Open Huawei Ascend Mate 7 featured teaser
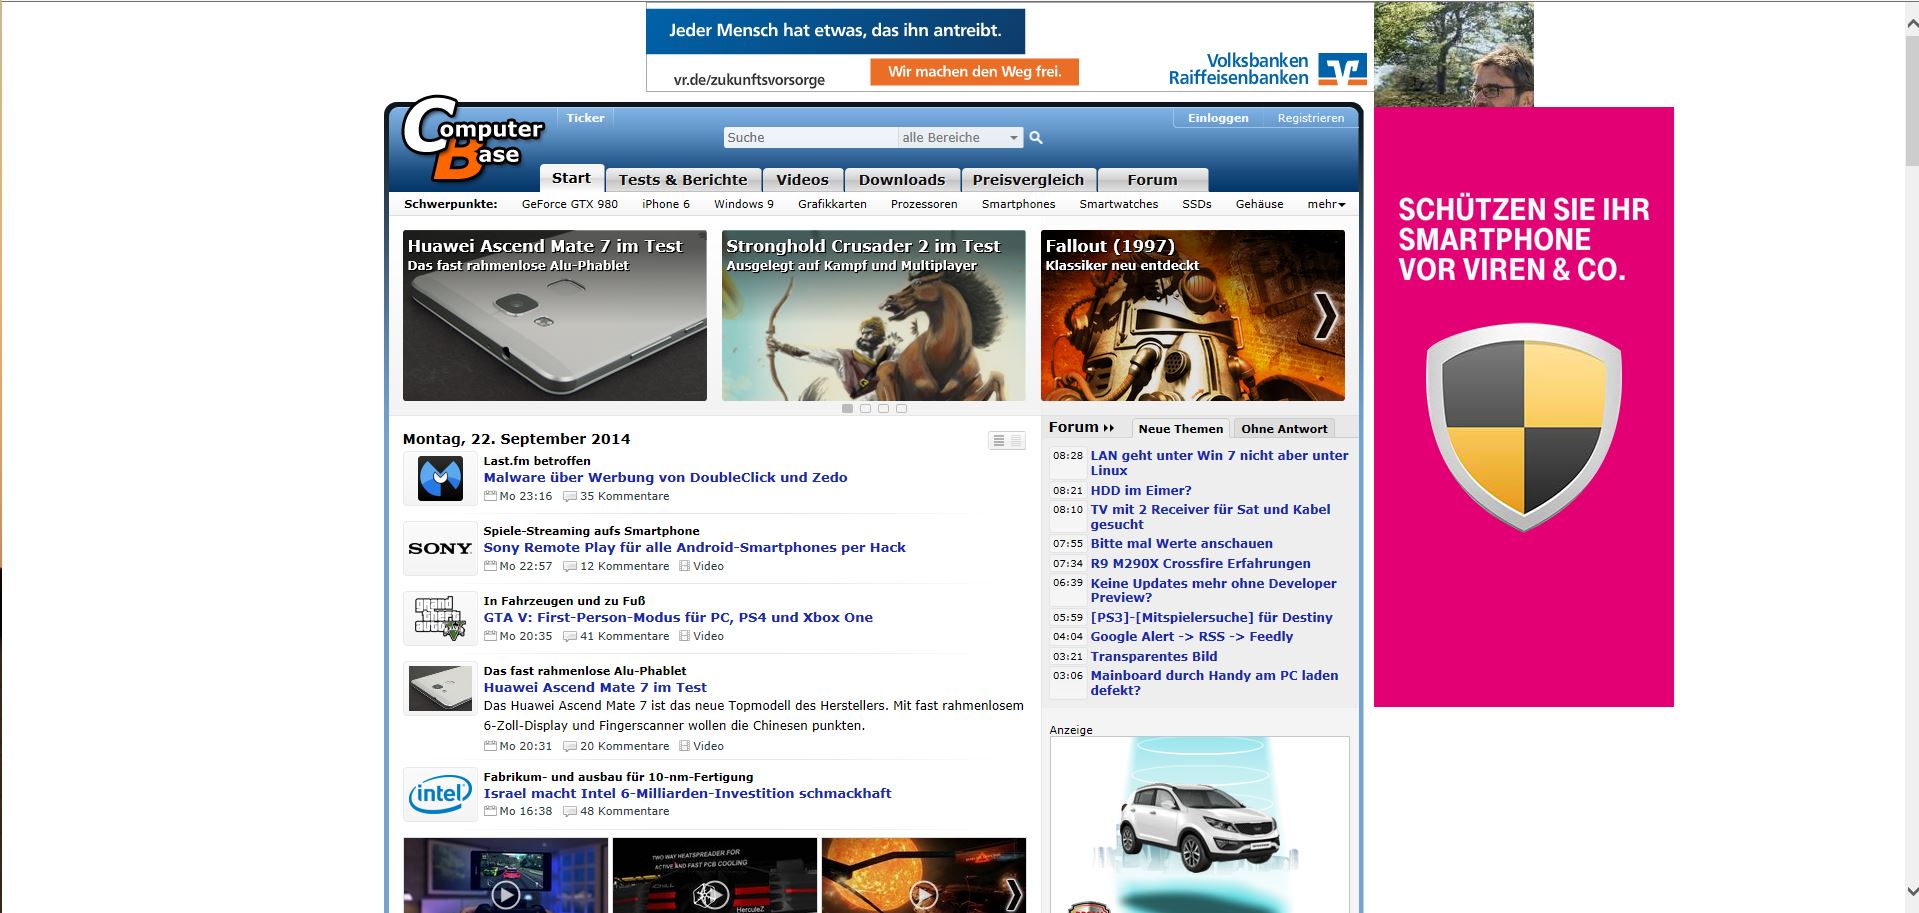Screen dimensions: 1919x913 point(555,316)
